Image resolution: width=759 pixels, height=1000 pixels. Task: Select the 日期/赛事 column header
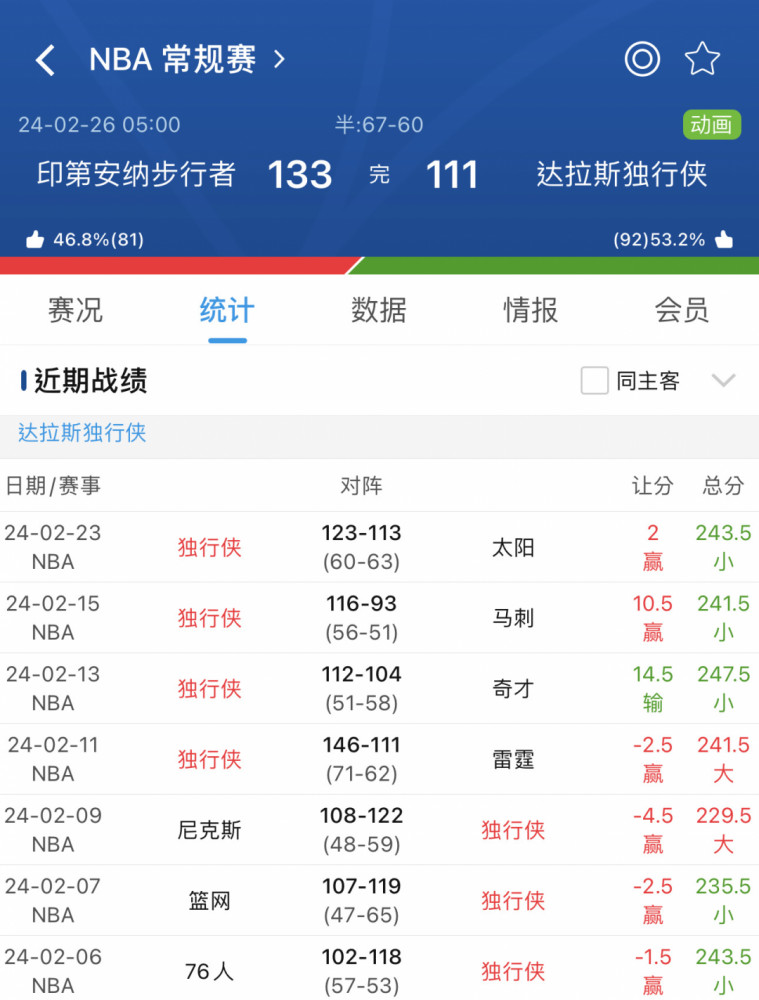53,486
